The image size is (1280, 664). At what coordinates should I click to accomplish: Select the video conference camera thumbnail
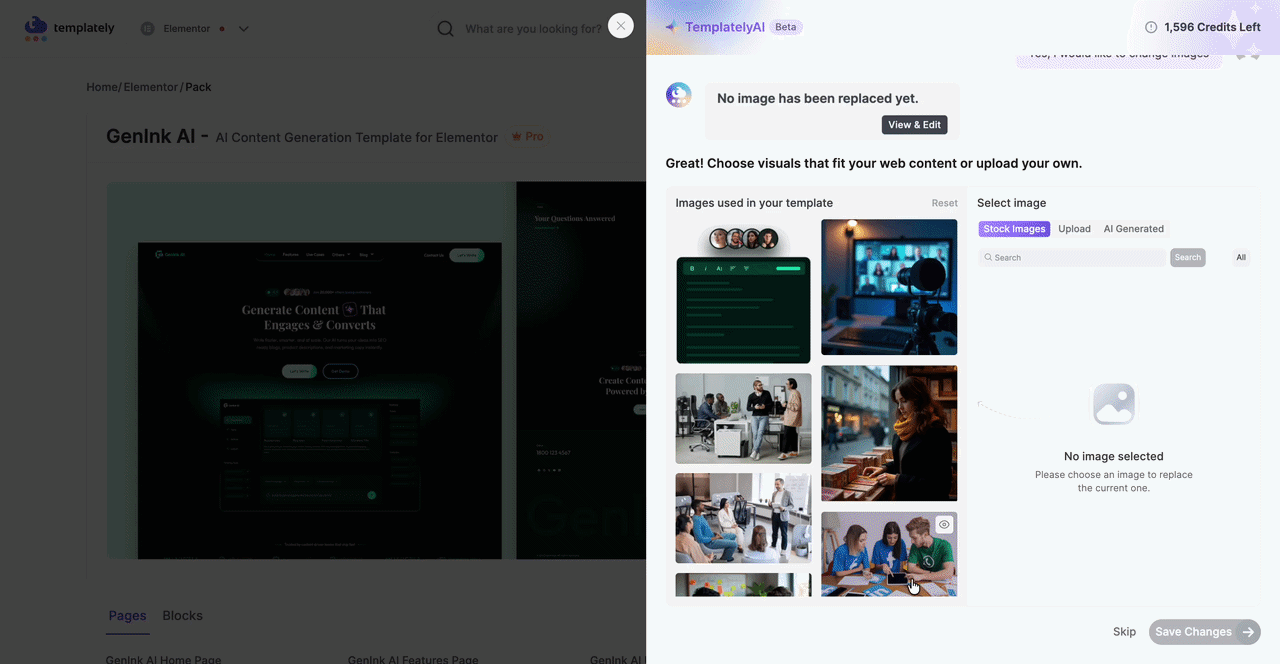889,287
